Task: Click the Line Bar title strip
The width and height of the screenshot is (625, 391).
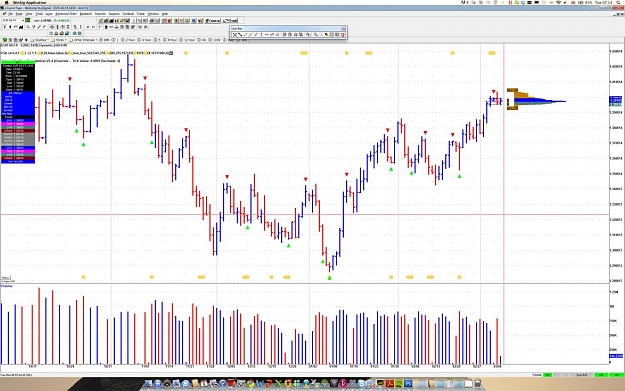Action: point(286,29)
